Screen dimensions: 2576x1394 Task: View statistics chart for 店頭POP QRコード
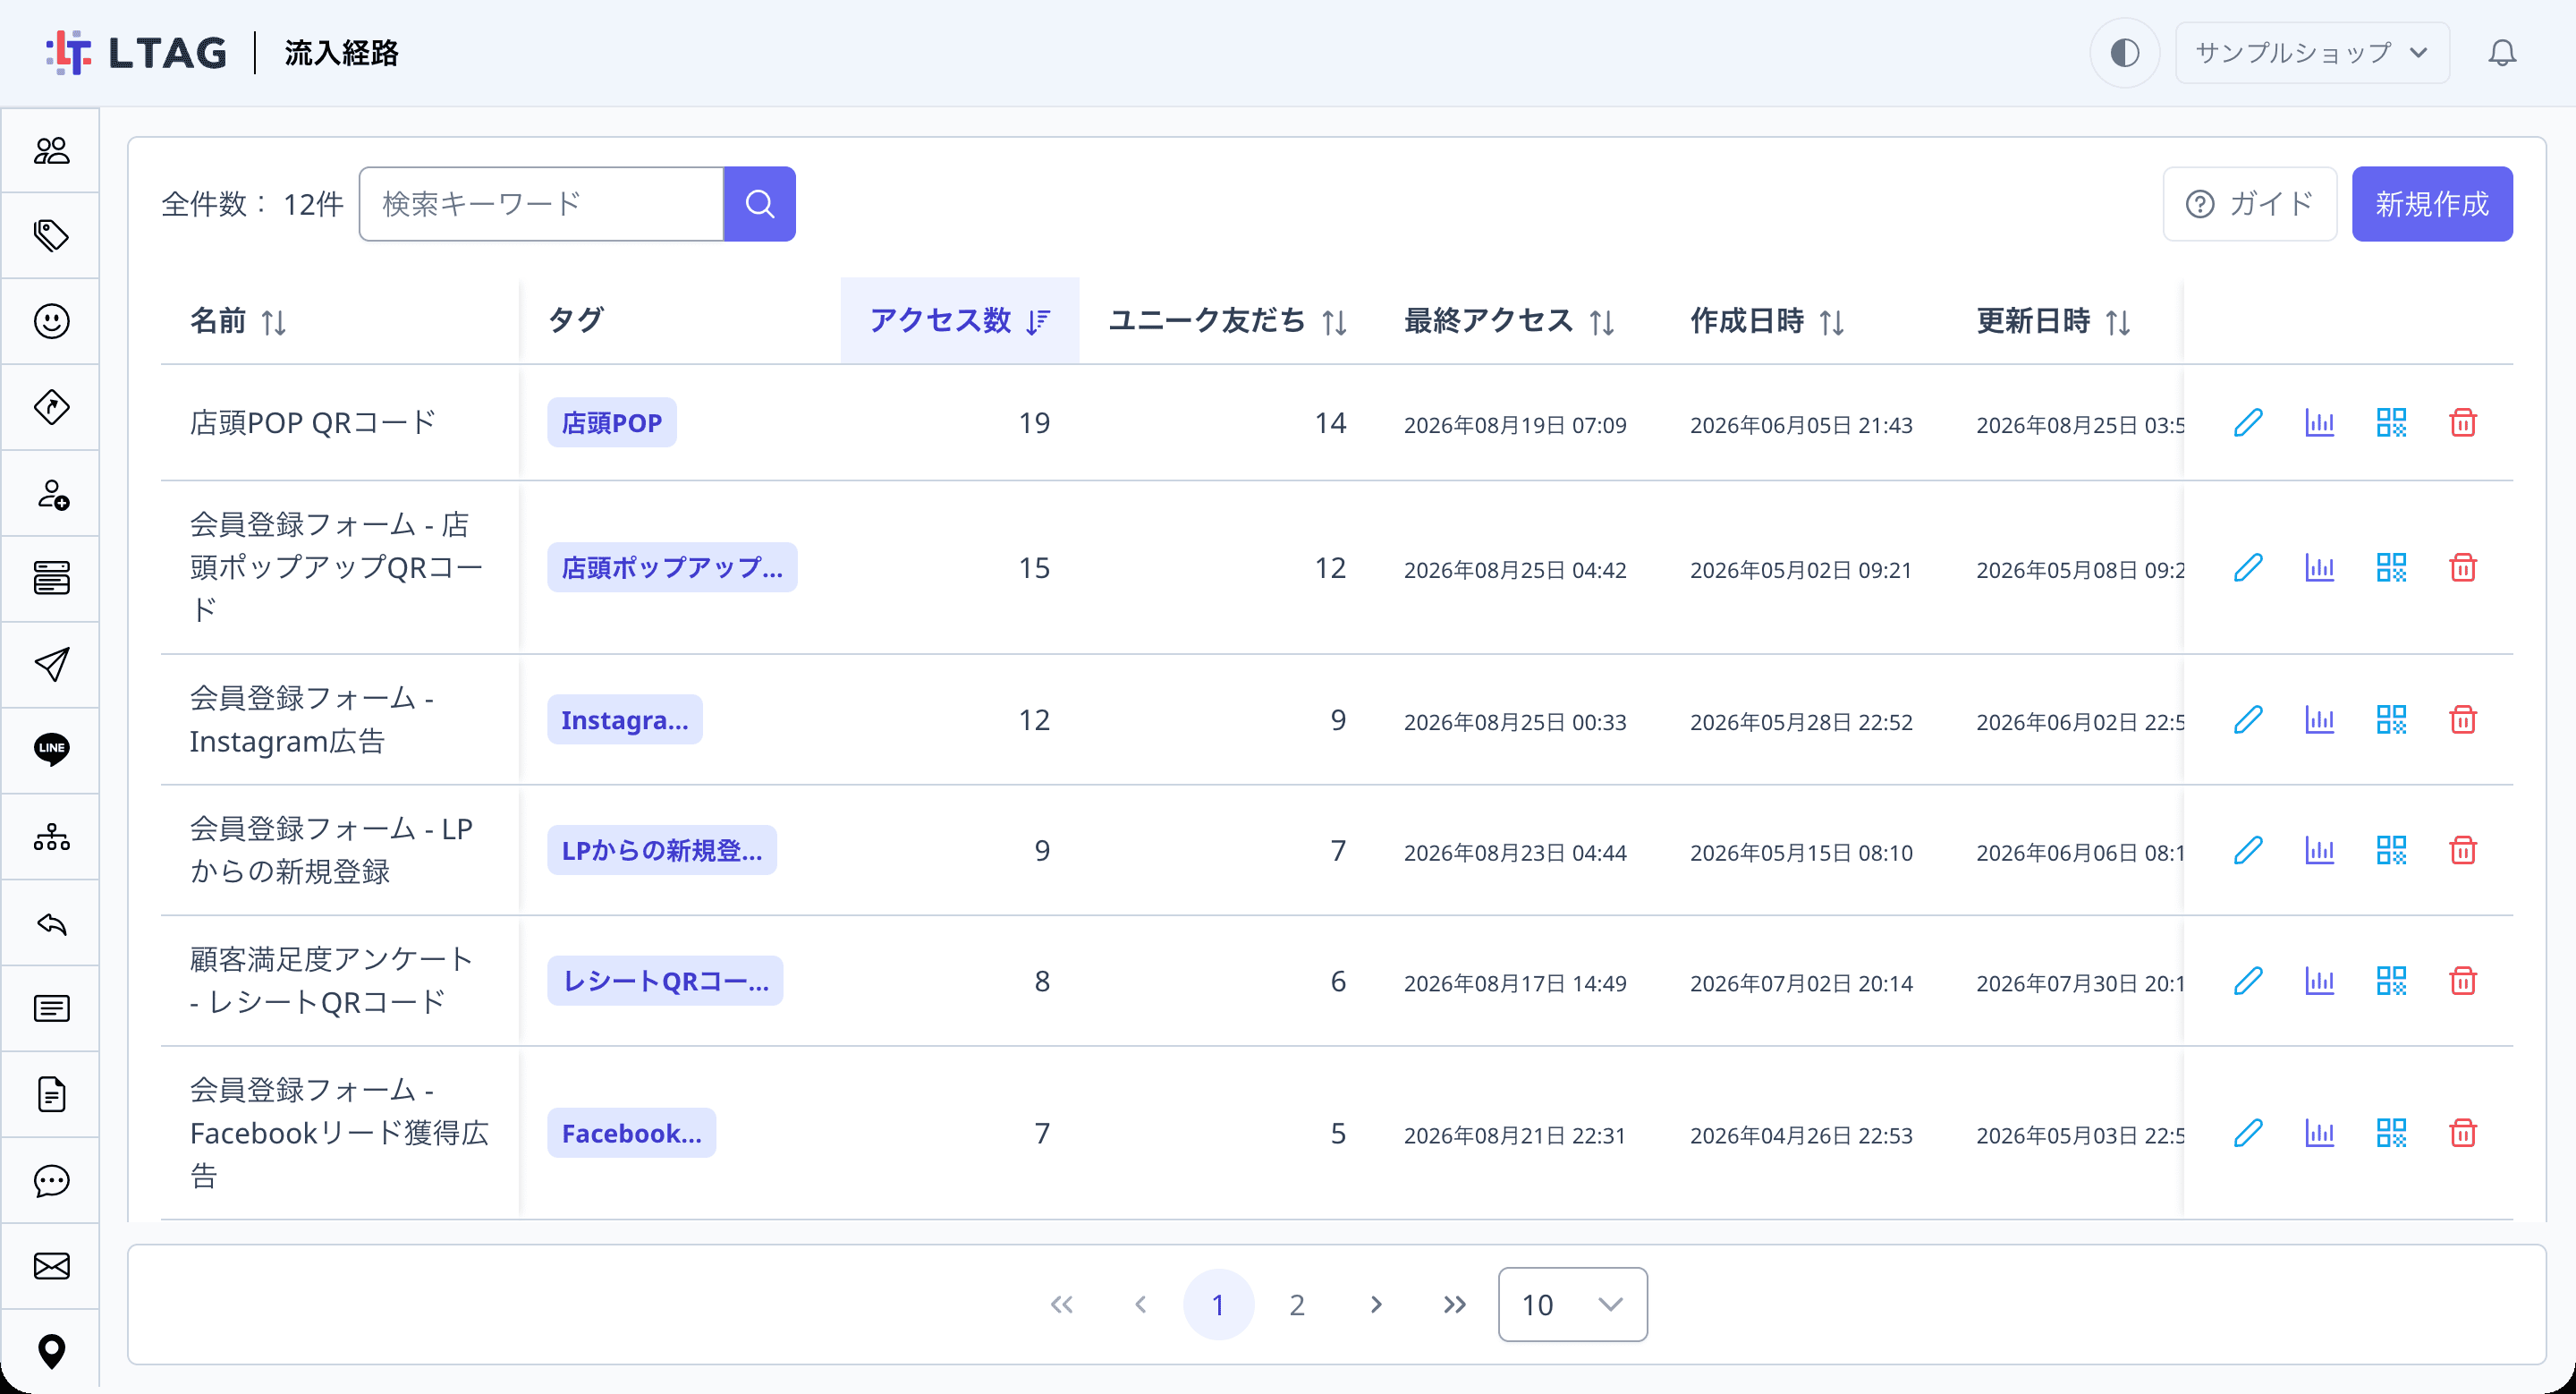tap(2319, 423)
